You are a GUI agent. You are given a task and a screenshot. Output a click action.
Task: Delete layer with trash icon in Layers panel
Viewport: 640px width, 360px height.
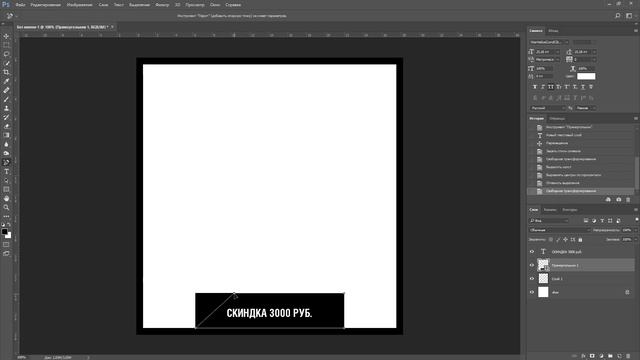(x=628, y=356)
